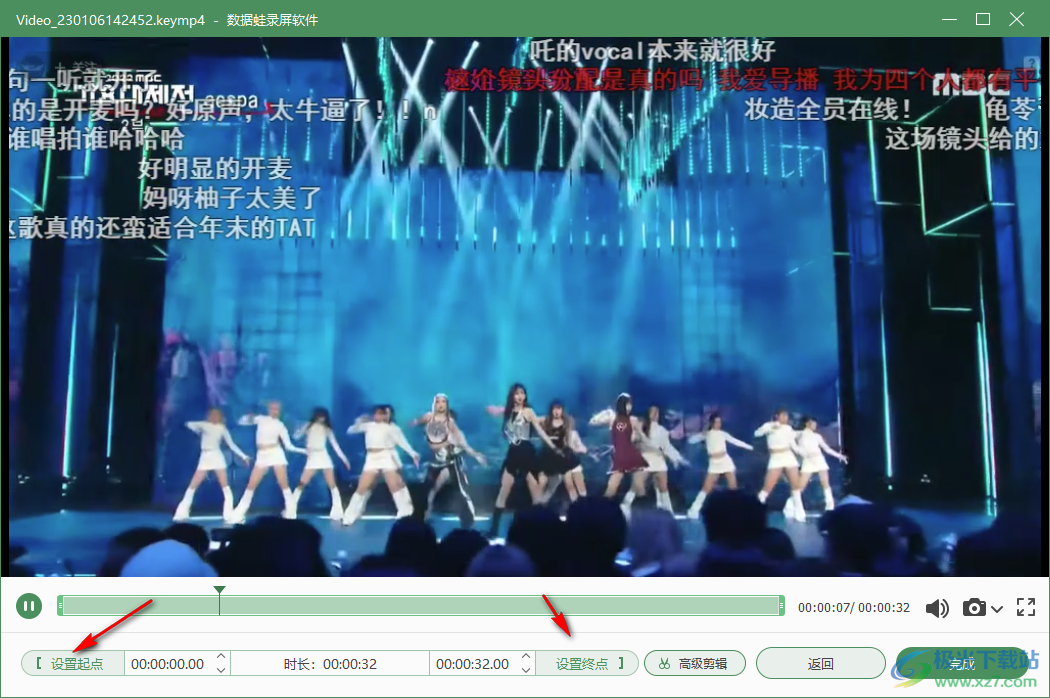Click the green playback timeline bar
The height and width of the screenshot is (698, 1050).
[421, 606]
